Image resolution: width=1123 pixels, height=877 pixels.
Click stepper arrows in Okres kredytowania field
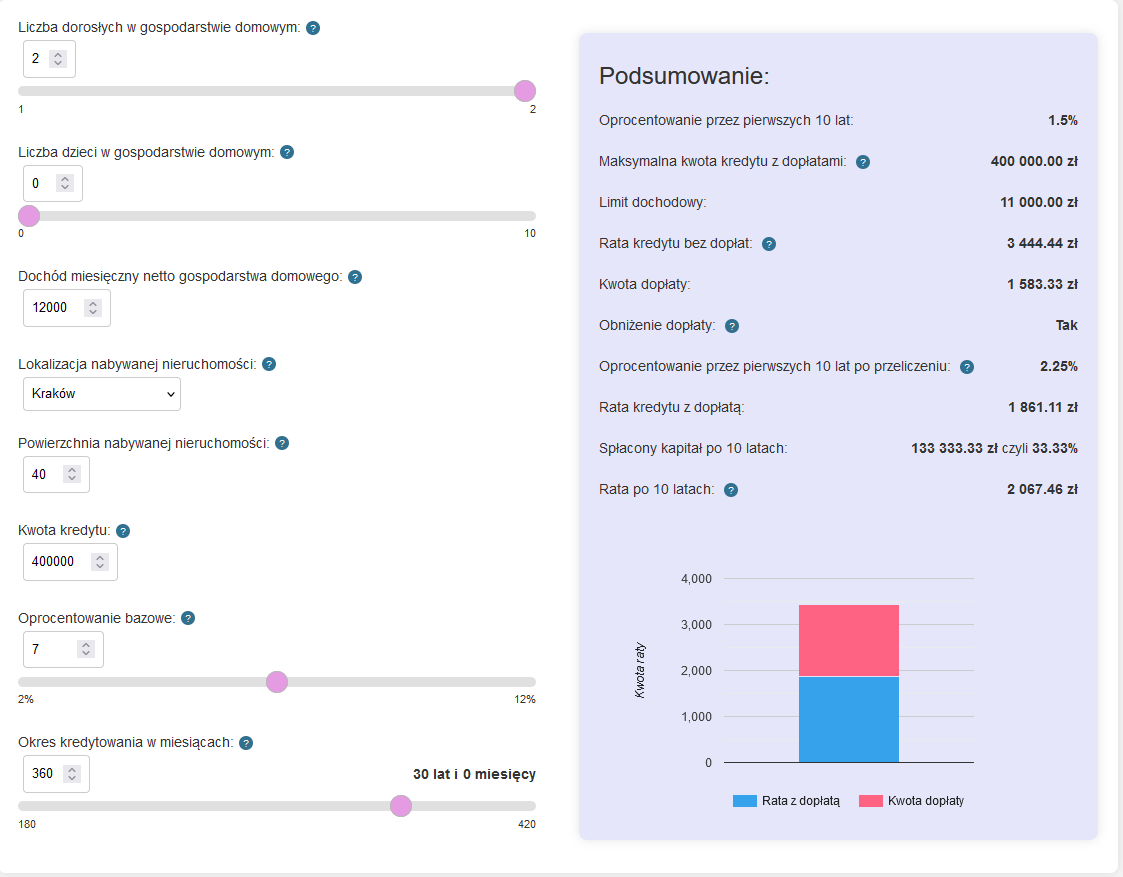[72, 774]
